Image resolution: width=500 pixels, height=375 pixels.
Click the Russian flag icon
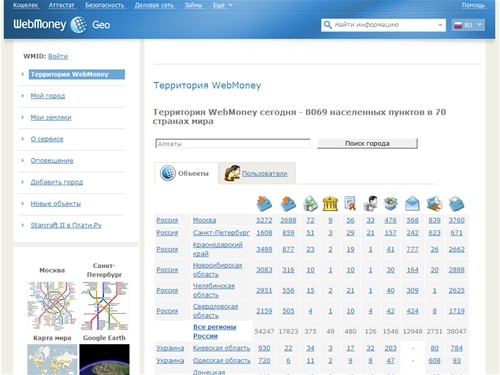click(458, 25)
